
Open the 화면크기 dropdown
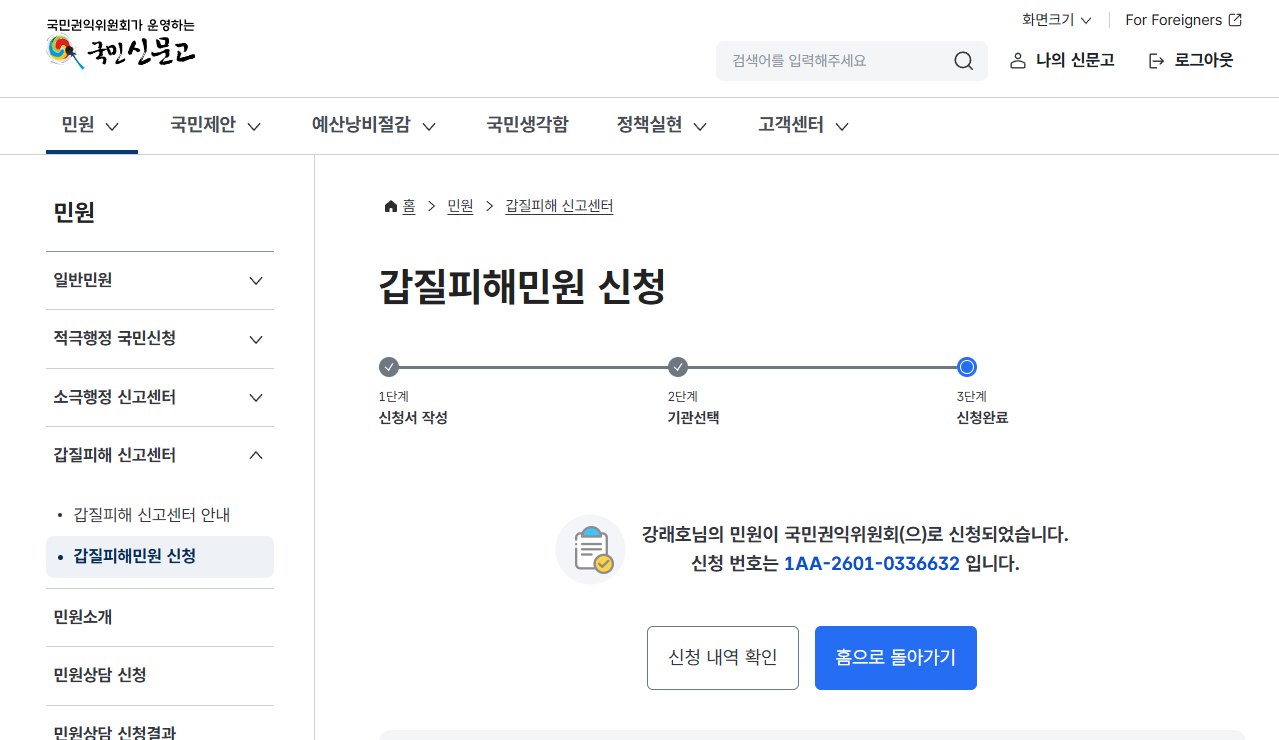coord(1056,20)
